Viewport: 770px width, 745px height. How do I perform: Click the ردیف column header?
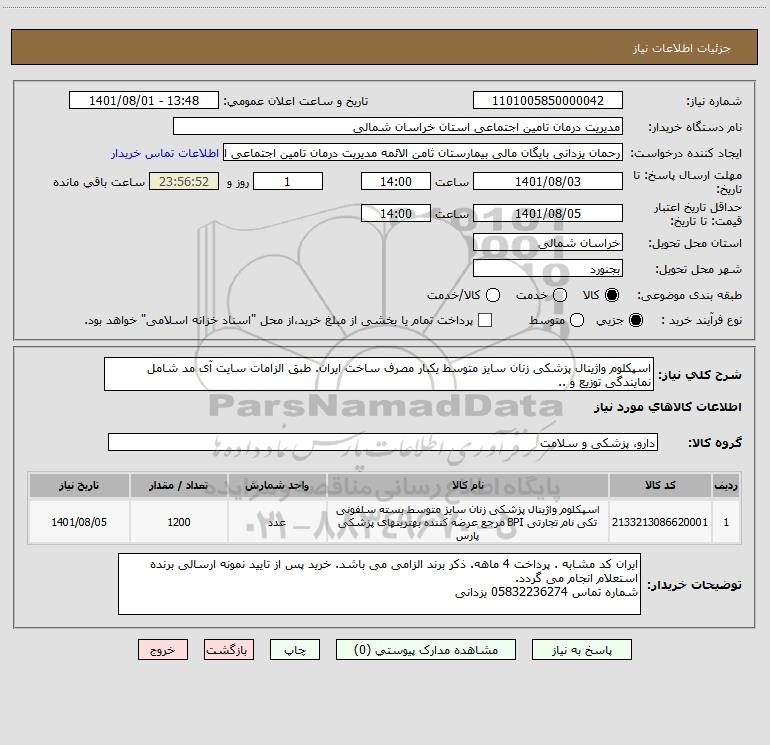(x=726, y=485)
